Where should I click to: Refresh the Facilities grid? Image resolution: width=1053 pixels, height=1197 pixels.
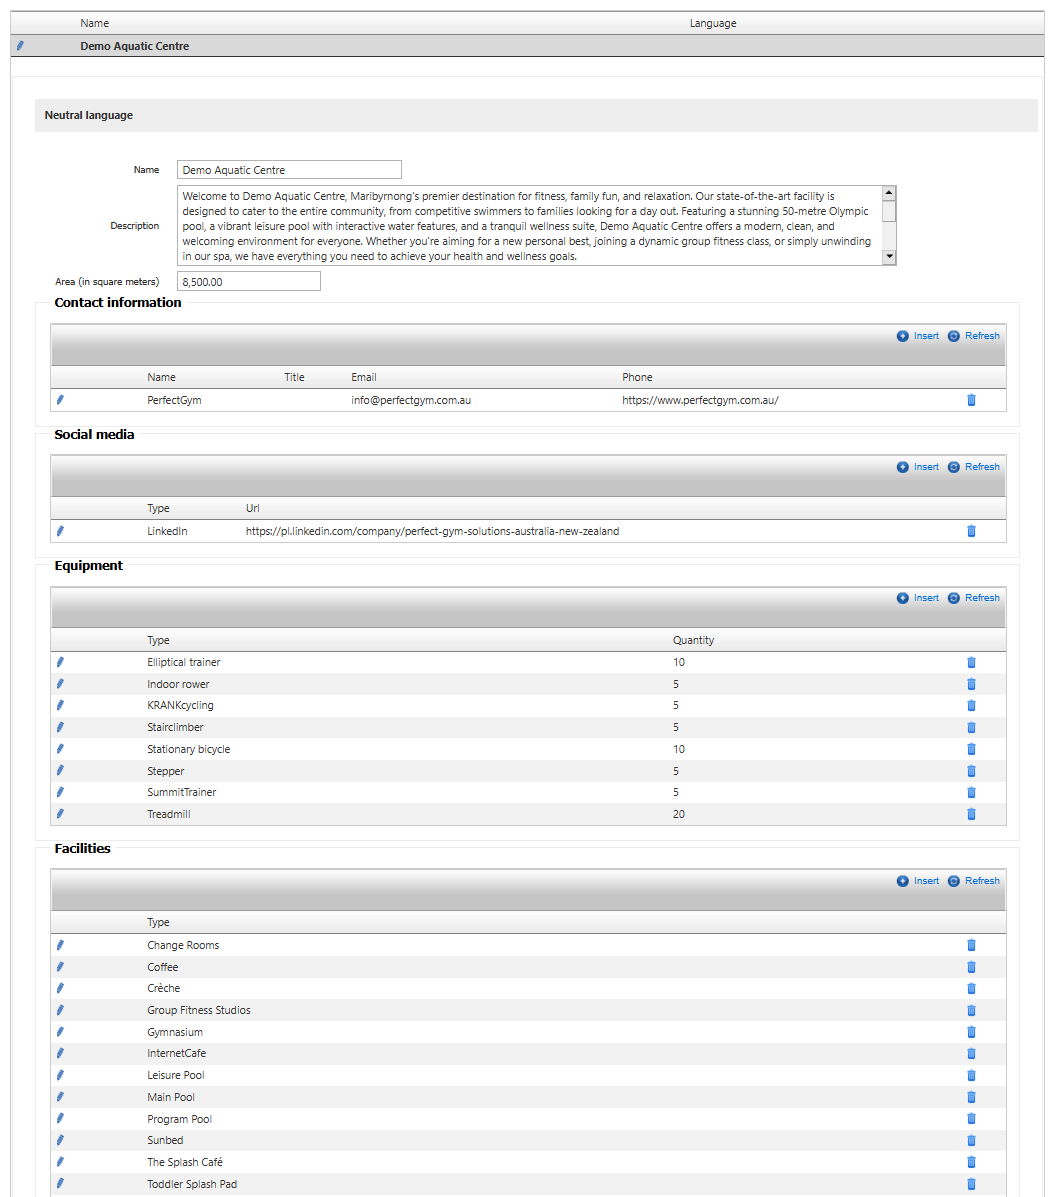click(x=974, y=881)
